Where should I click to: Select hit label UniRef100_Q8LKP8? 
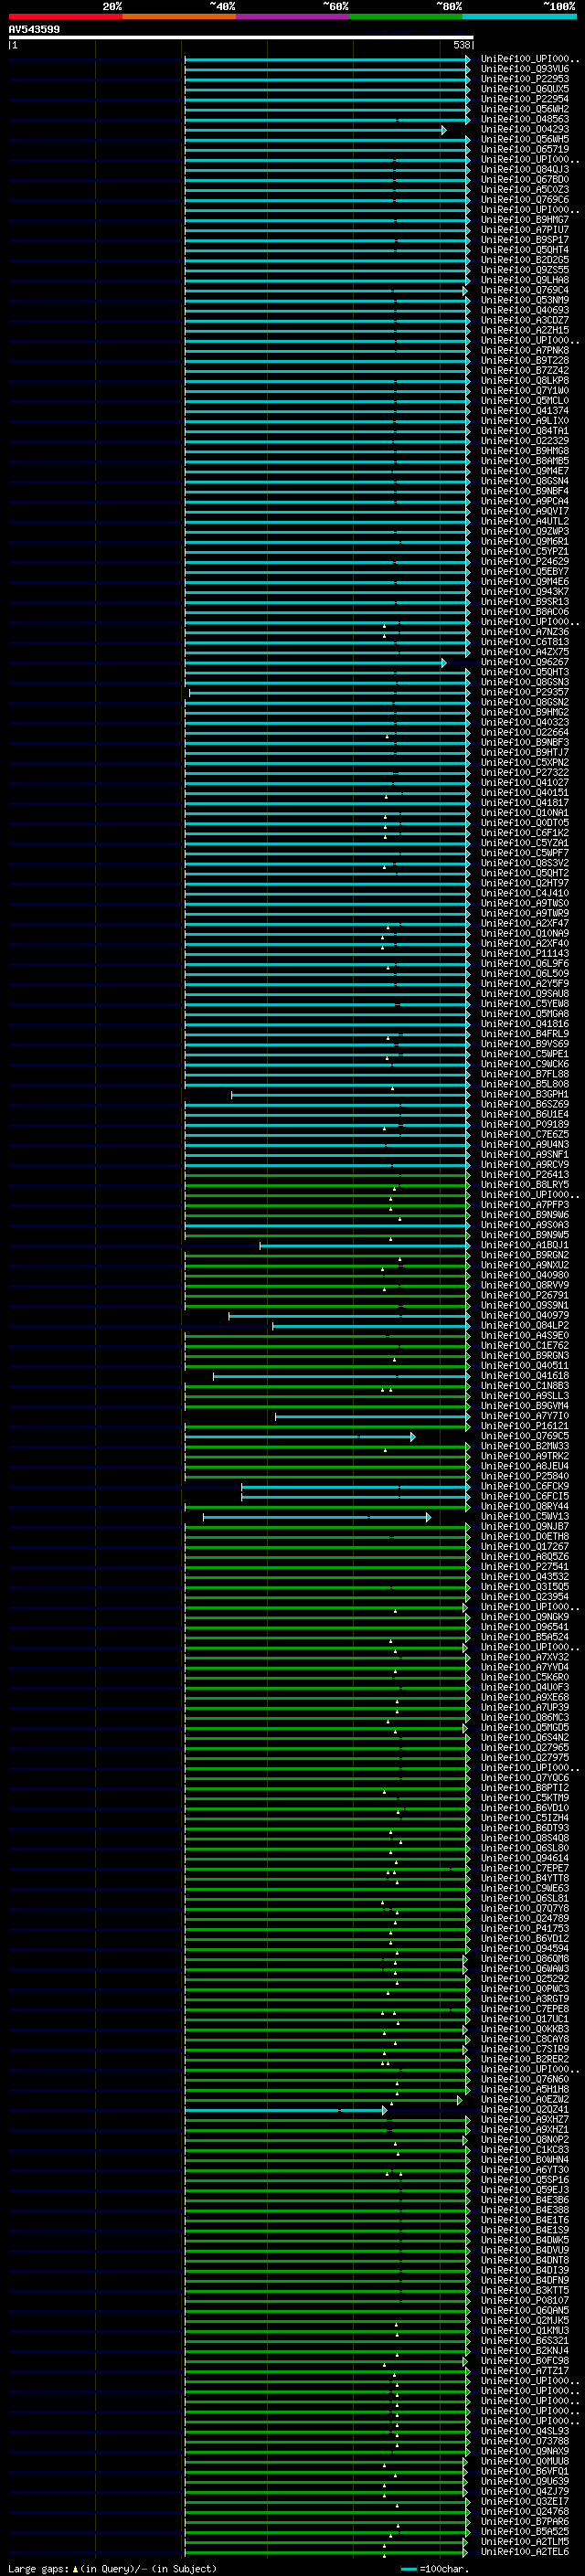[525, 381]
